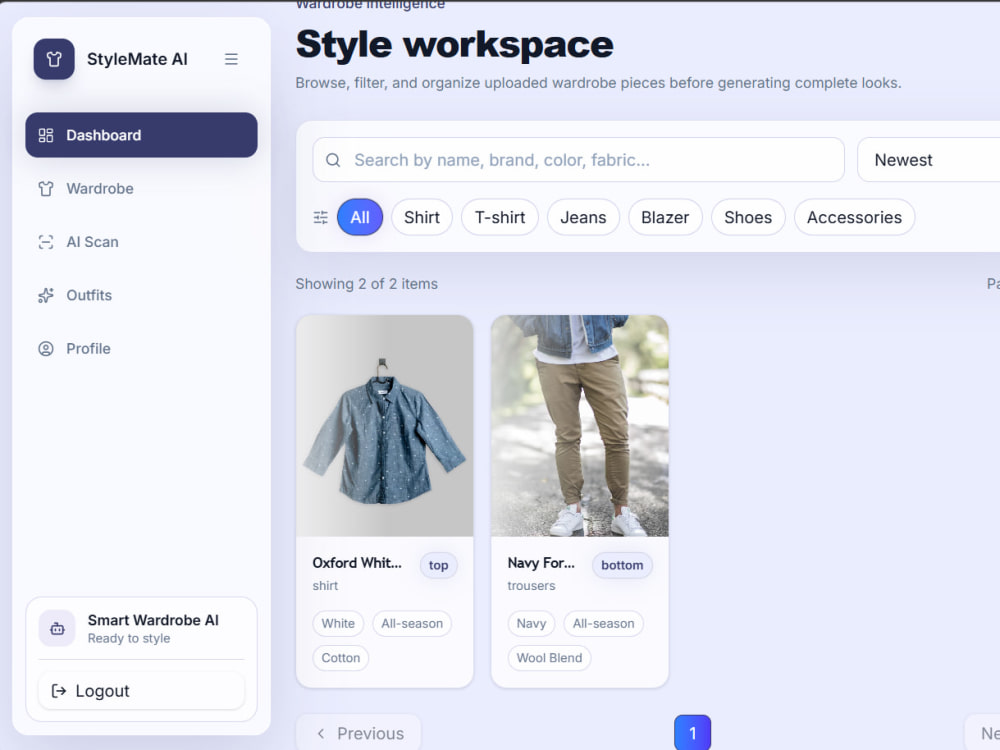
Task: Filter items by Accessories
Action: (x=855, y=217)
